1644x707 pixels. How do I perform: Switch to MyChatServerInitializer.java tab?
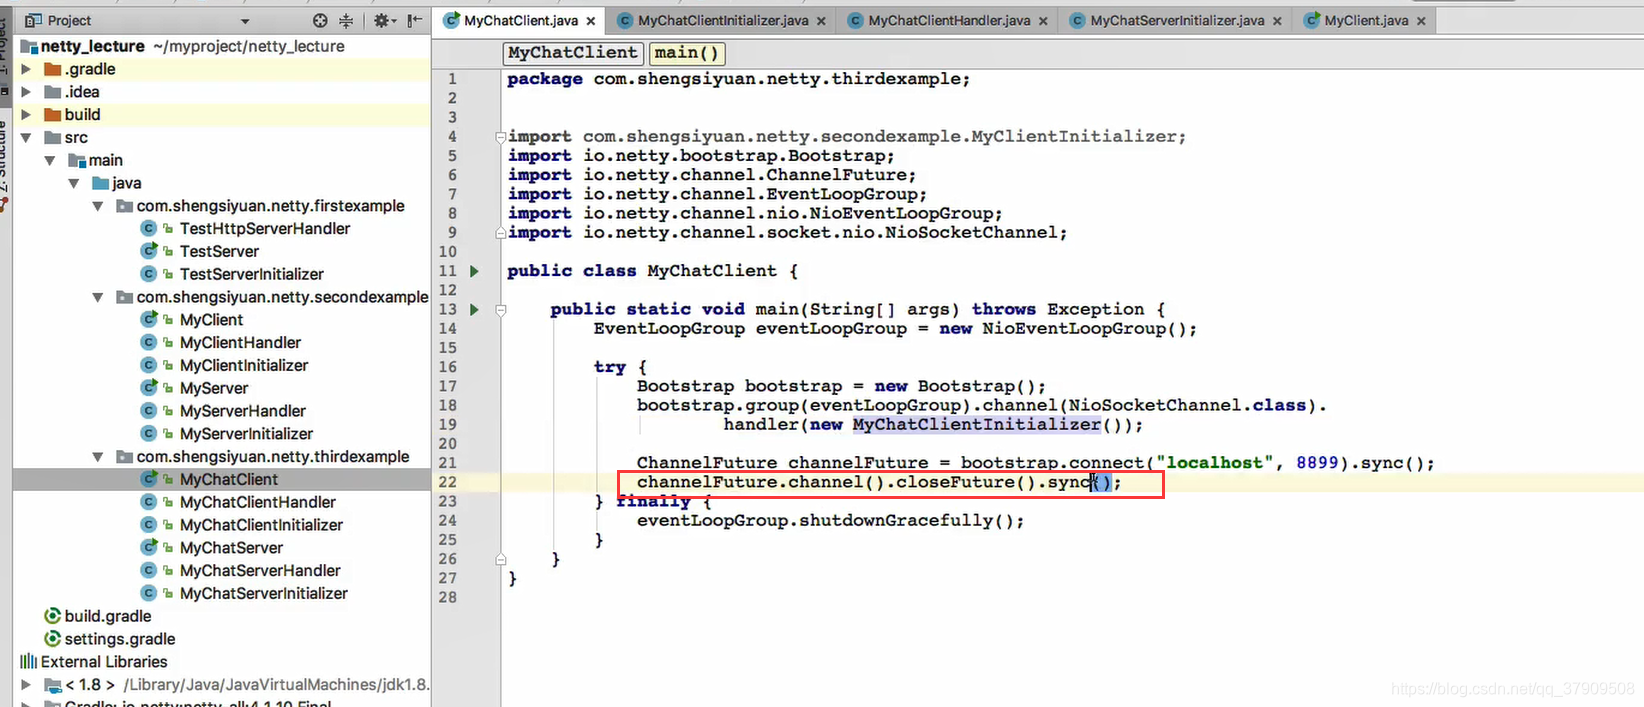point(1177,20)
